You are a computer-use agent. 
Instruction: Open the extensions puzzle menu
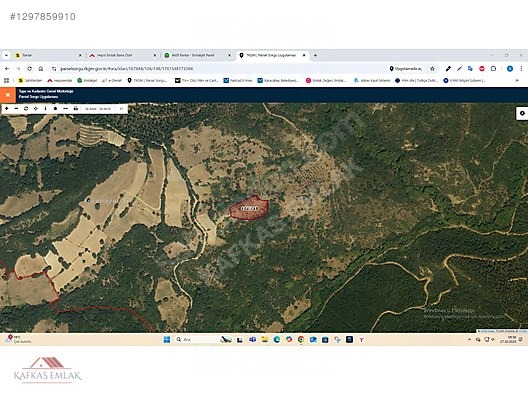493,69
